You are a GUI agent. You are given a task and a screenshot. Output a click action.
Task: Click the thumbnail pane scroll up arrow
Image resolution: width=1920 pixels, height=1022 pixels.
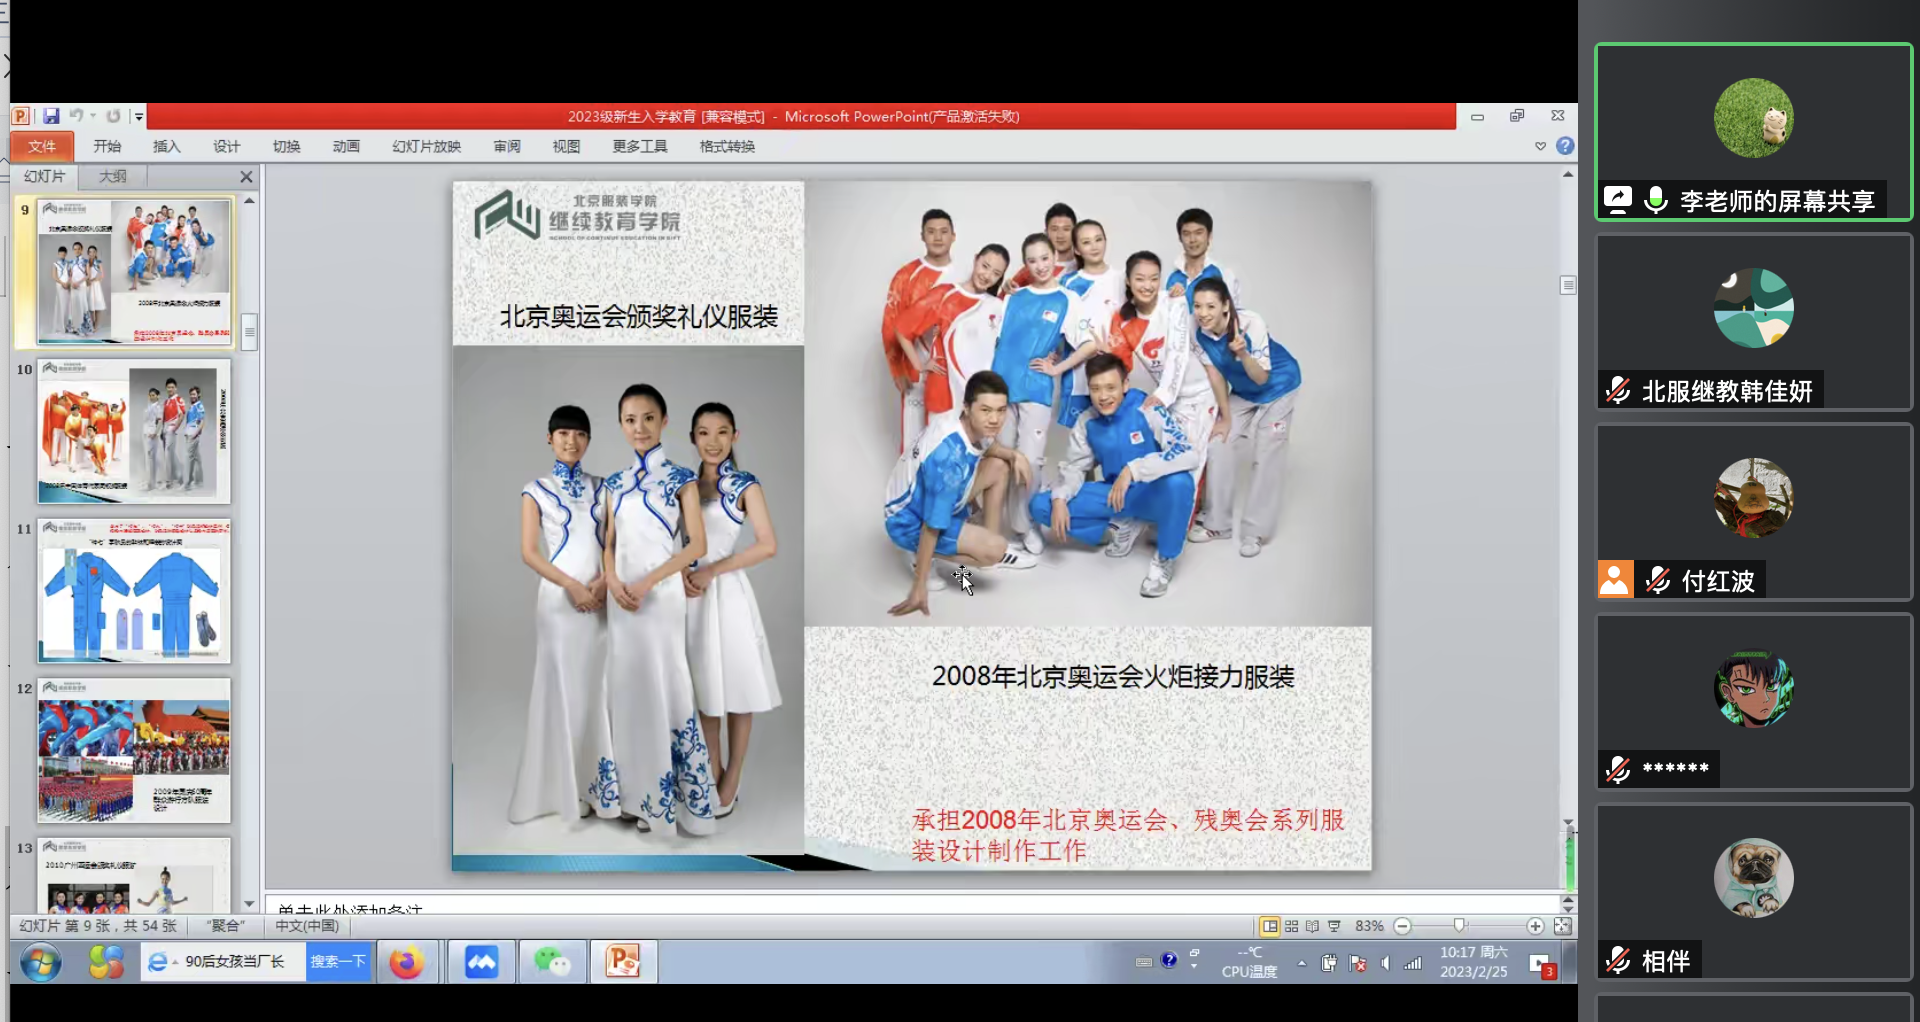[x=250, y=200]
